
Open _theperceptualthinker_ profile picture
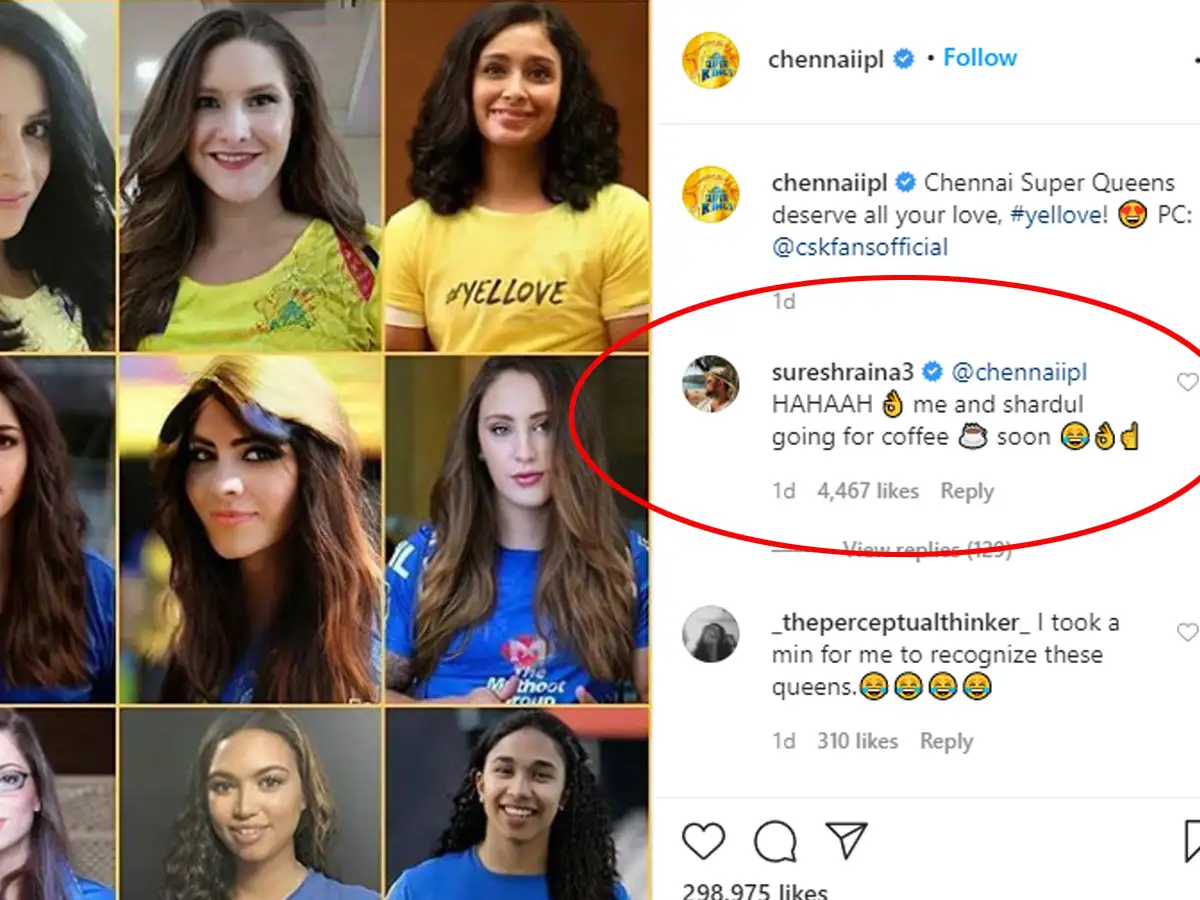tap(710, 633)
